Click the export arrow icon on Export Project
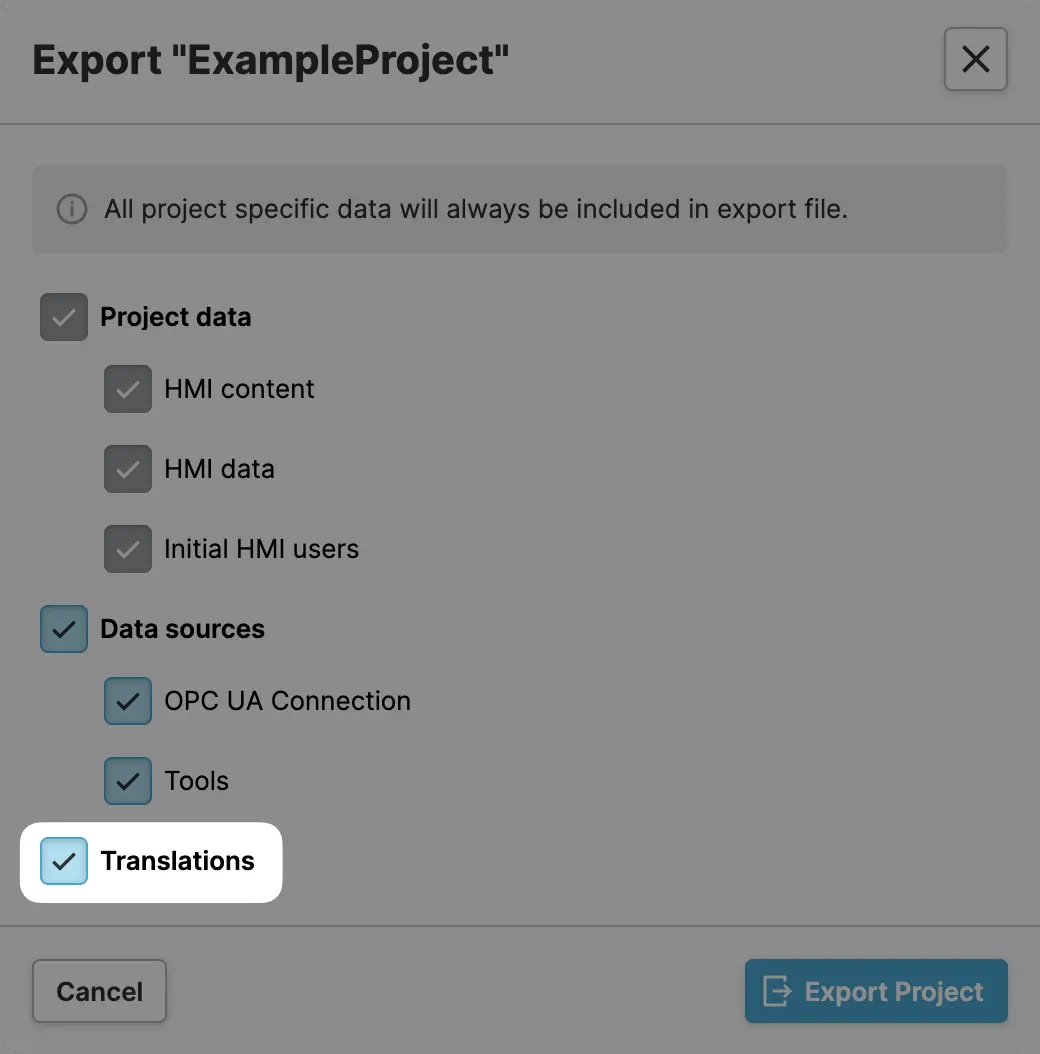 coord(777,991)
